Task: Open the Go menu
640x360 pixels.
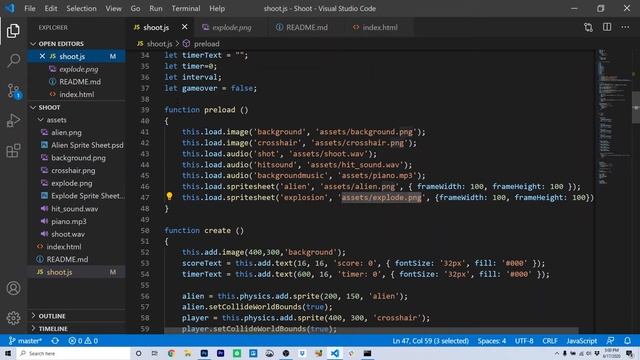Action: 136,8
